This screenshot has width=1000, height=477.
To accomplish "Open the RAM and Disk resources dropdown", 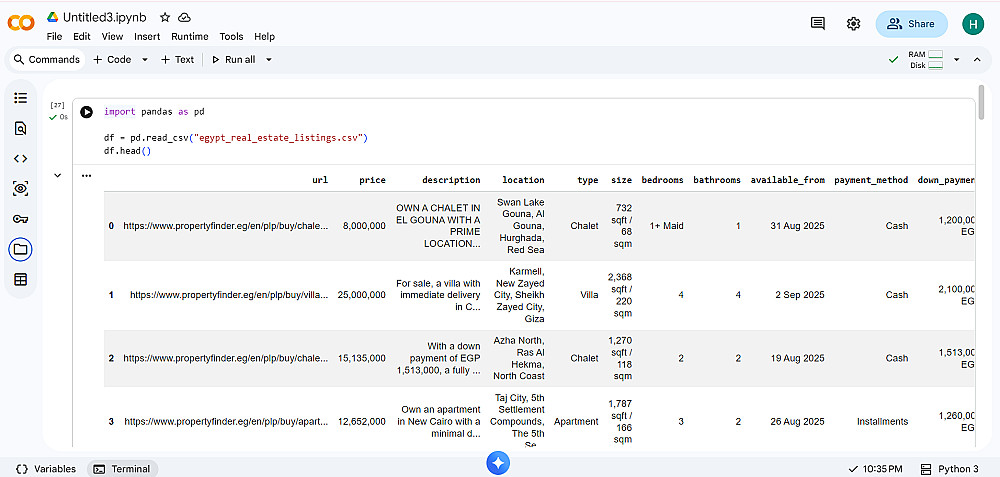I will 956,60.
